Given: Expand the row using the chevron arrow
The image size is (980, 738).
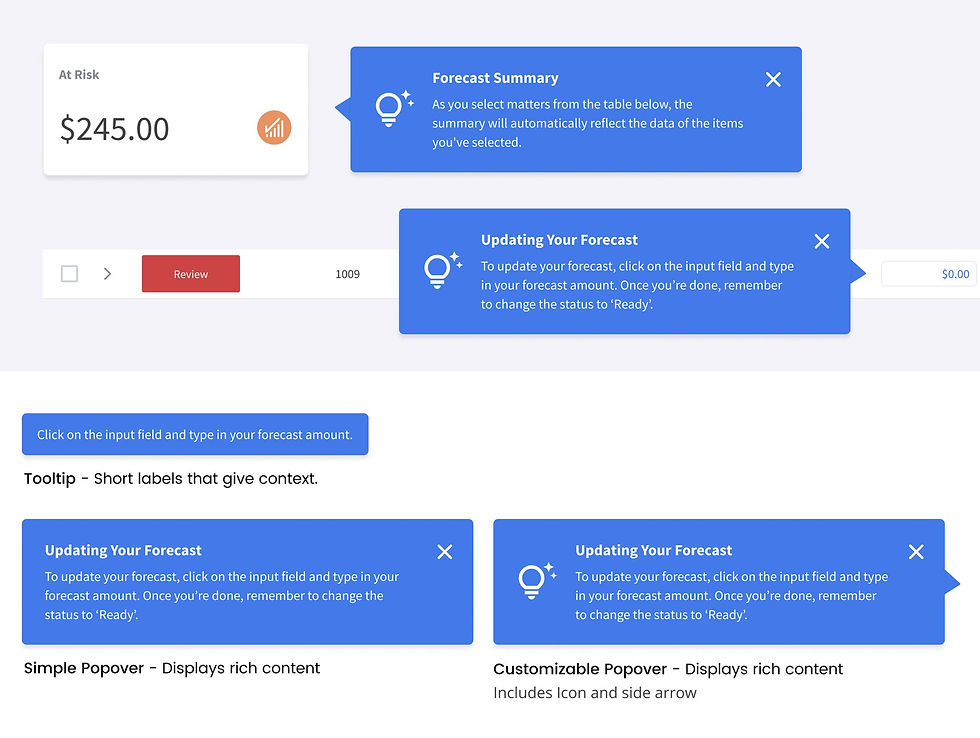Looking at the screenshot, I should tap(107, 274).
